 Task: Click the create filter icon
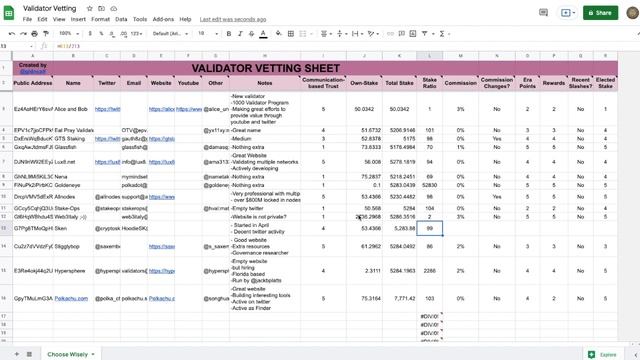tap(424, 33)
